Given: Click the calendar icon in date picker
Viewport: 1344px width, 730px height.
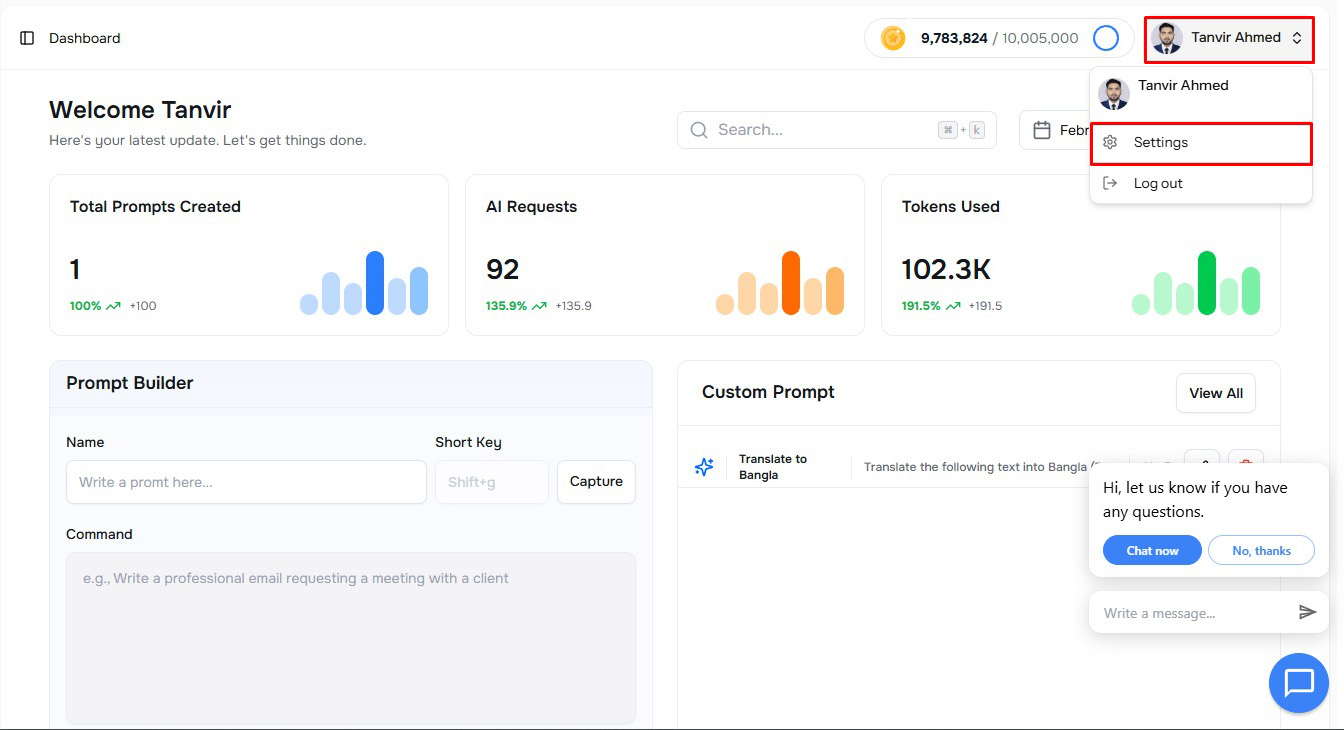Looking at the screenshot, I should [1041, 130].
